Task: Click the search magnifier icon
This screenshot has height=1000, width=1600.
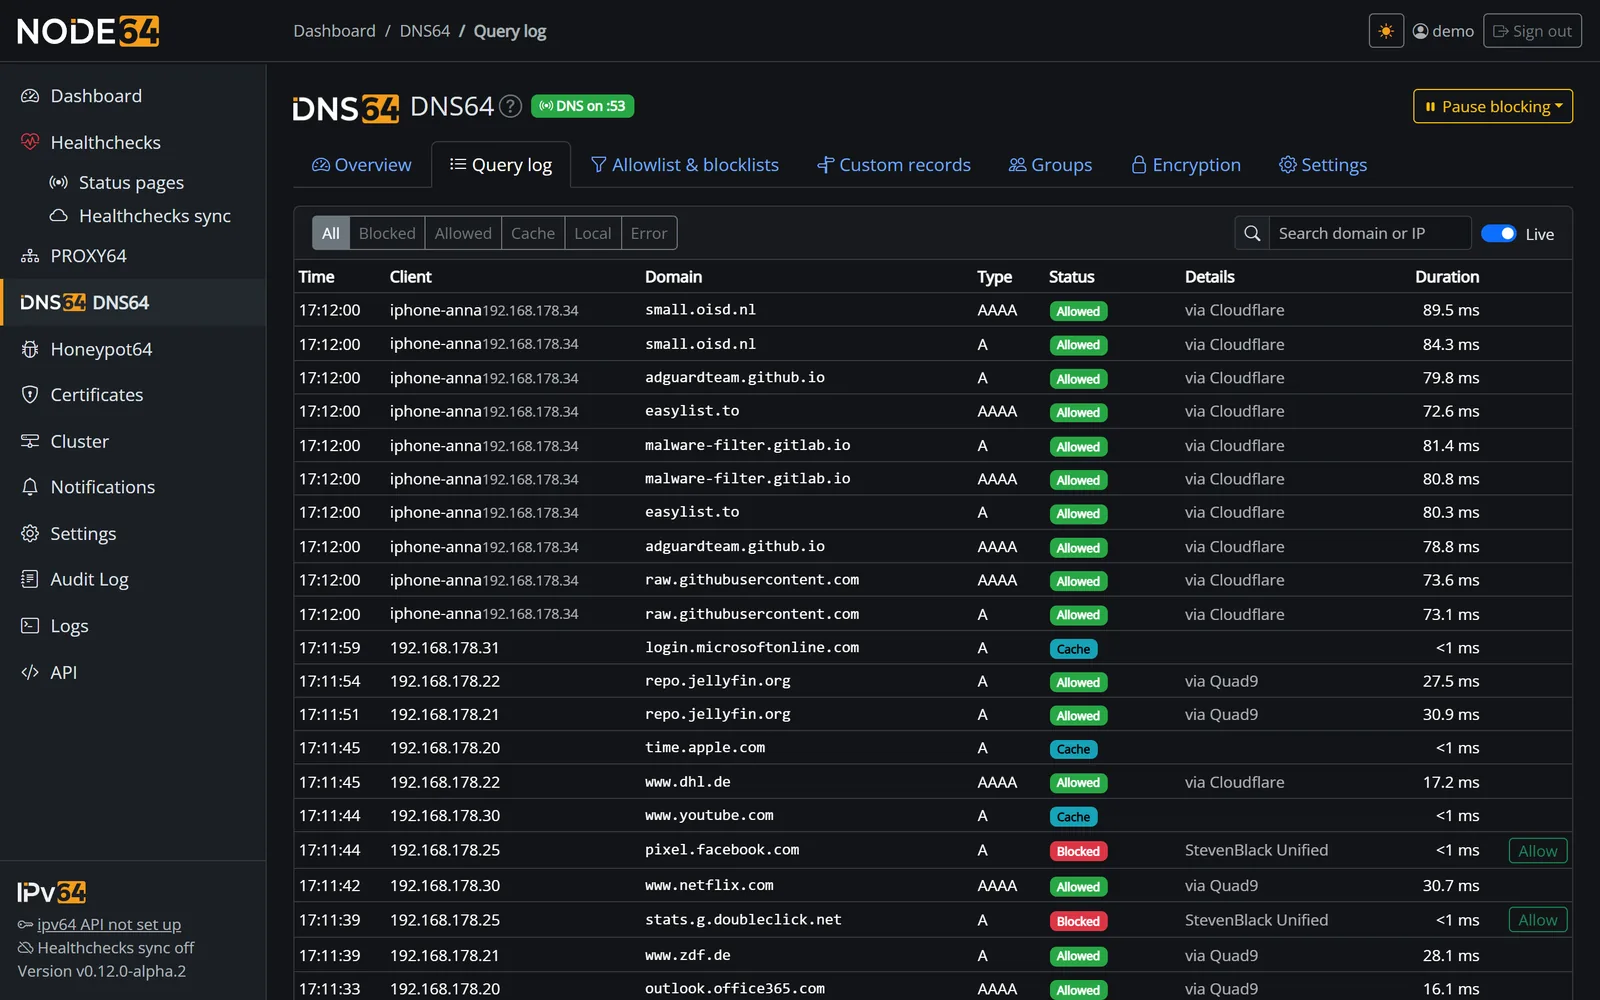Action: [x=1252, y=233]
